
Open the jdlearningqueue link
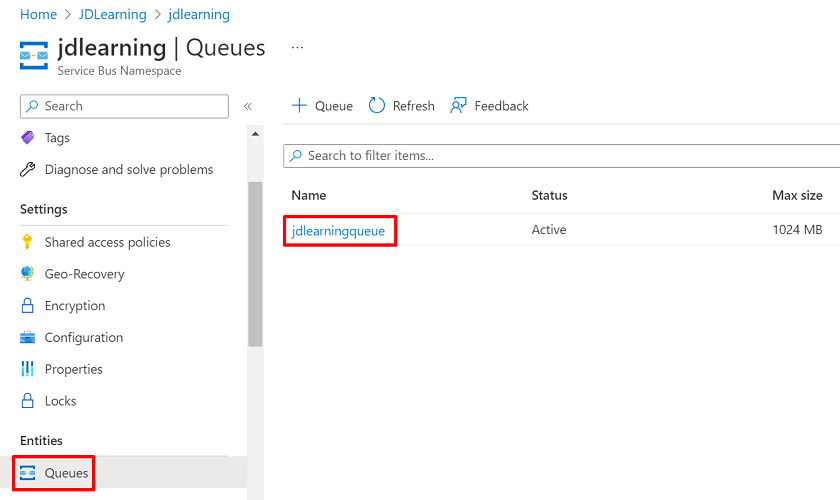tap(338, 231)
